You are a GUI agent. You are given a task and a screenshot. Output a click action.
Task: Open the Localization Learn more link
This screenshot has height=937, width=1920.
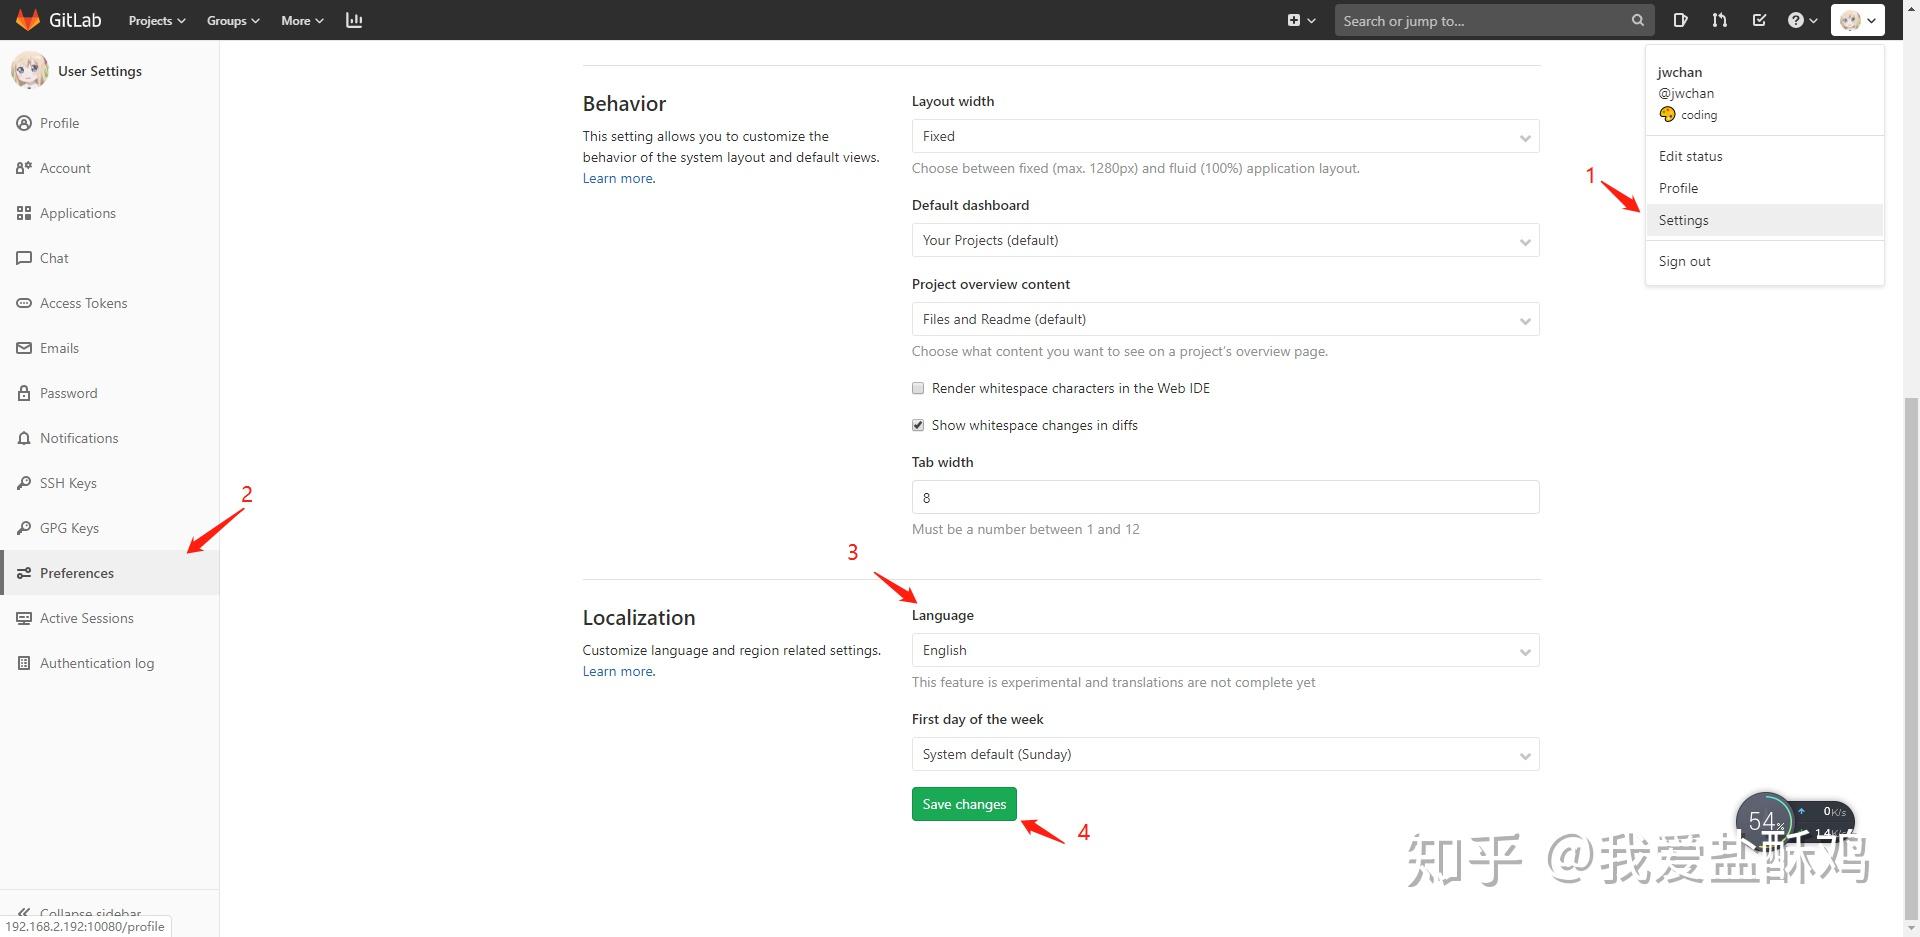[616, 670]
